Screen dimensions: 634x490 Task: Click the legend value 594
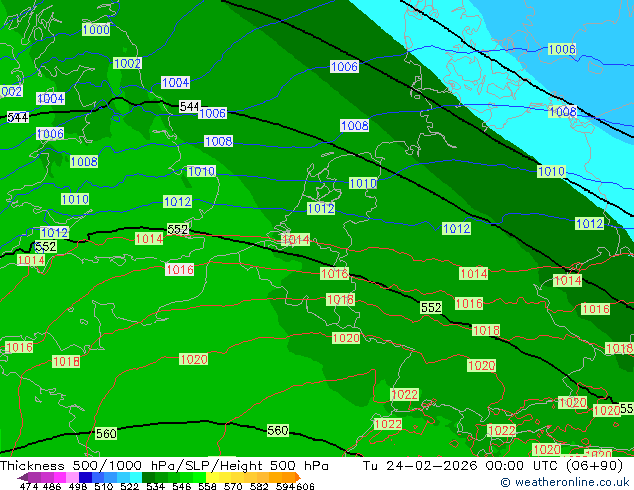tap(285, 486)
